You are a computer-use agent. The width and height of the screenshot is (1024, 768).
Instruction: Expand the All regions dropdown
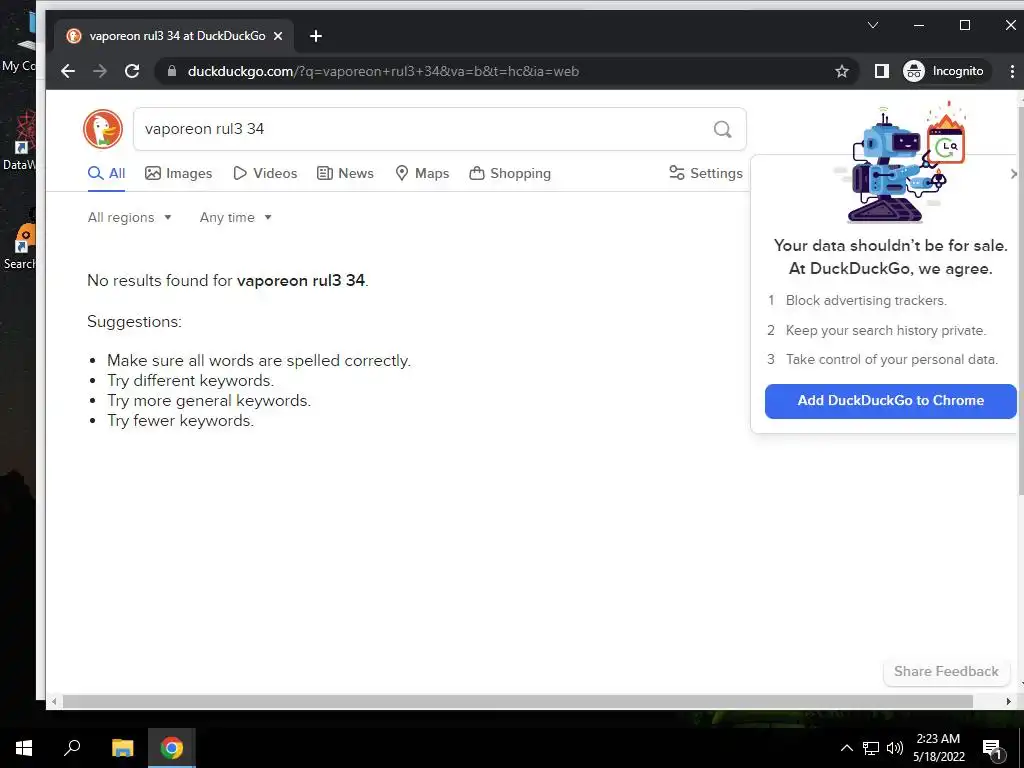click(129, 217)
